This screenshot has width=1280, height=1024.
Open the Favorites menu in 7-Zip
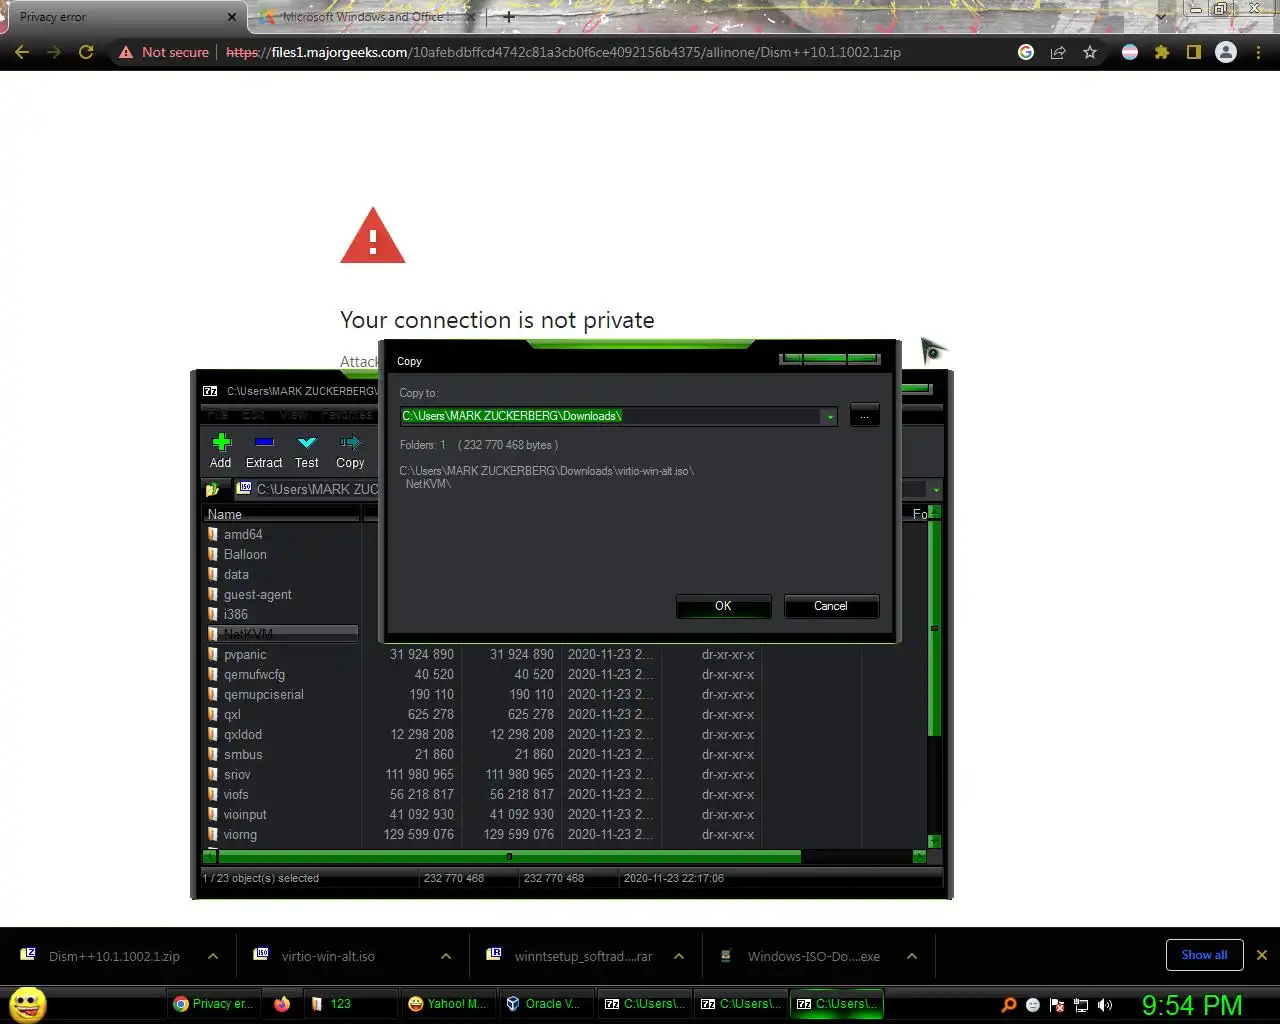pos(346,414)
